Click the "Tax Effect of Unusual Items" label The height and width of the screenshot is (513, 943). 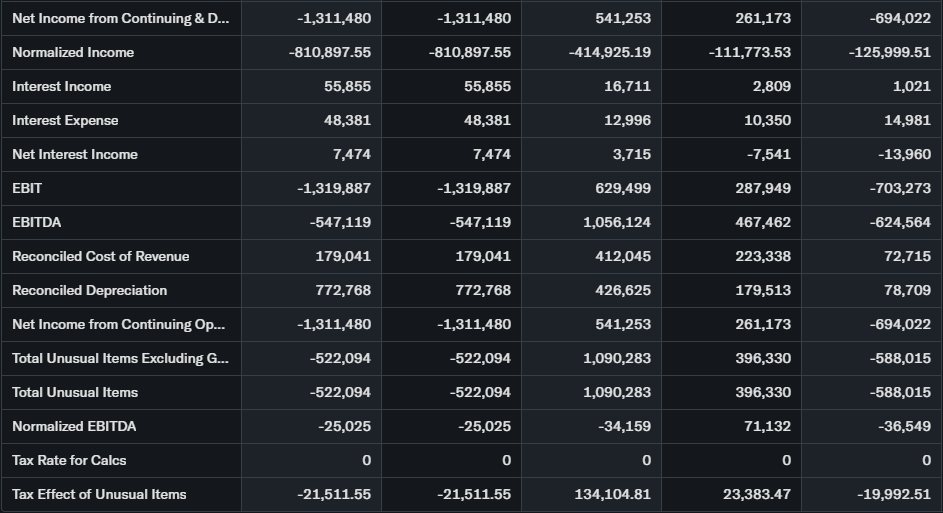pos(99,494)
